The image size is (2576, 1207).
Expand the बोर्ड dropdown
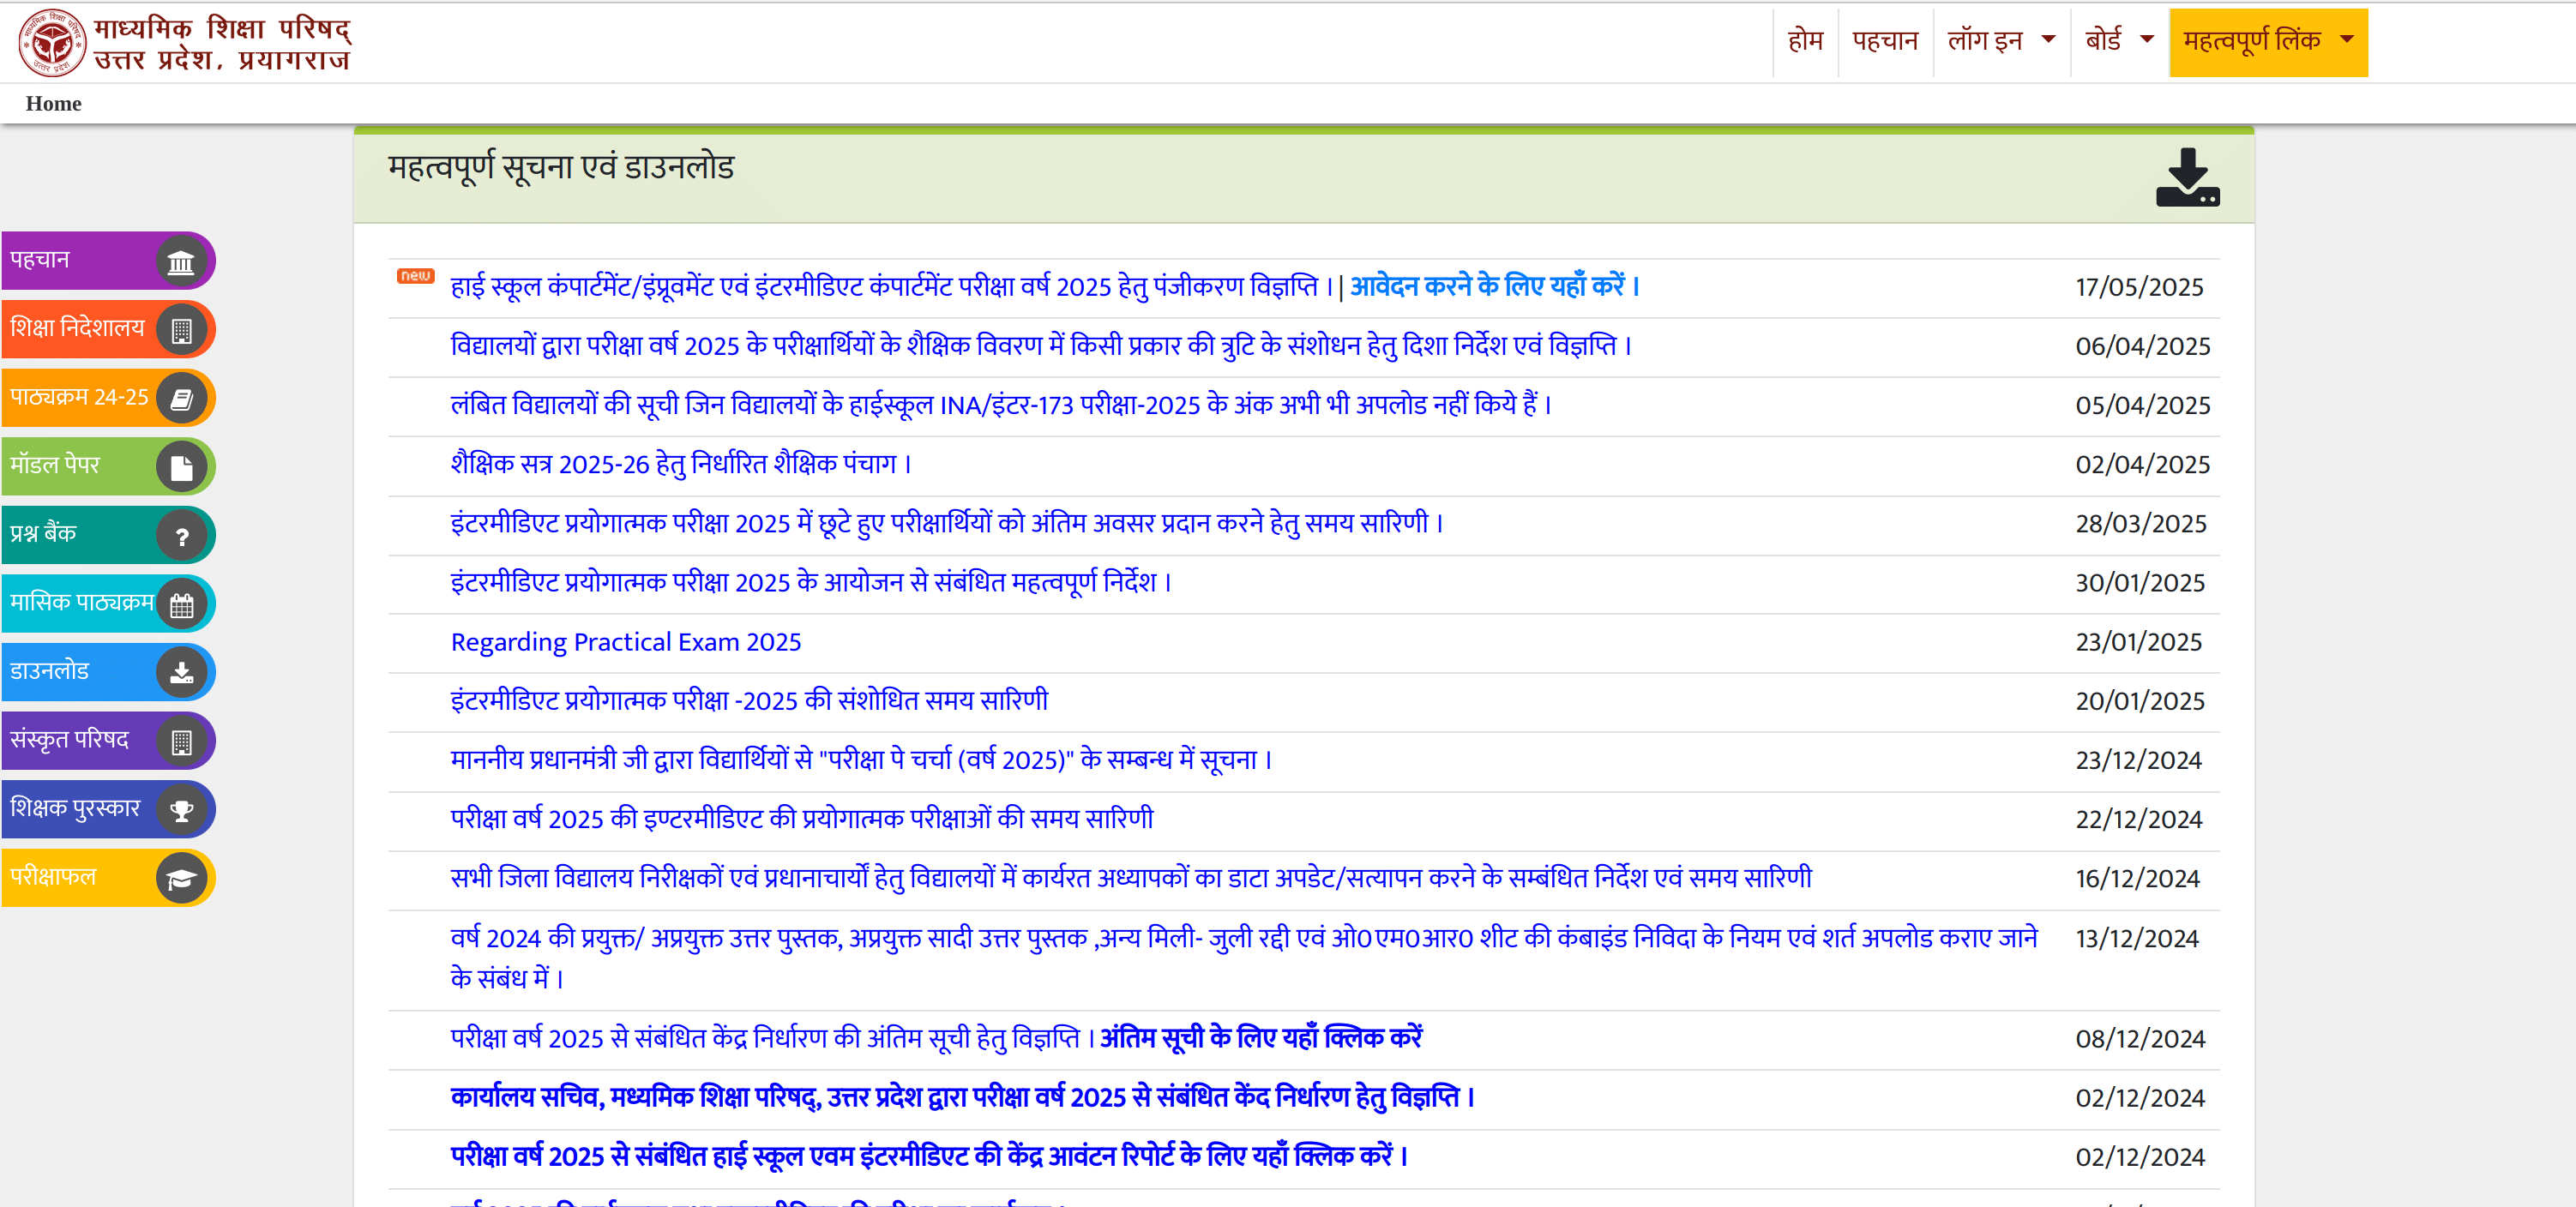click(2118, 41)
